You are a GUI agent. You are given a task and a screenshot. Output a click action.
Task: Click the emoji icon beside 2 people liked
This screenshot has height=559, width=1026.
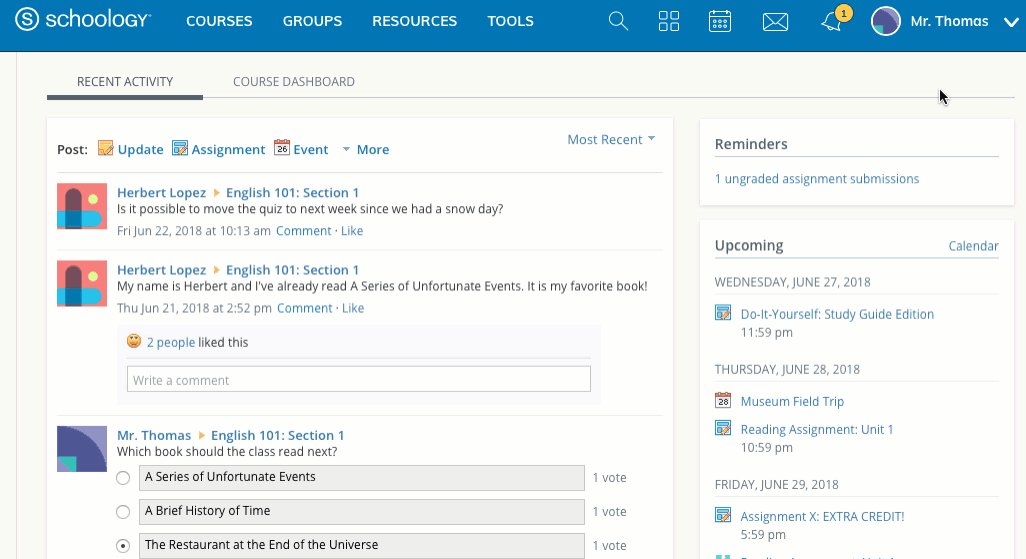pos(134,341)
